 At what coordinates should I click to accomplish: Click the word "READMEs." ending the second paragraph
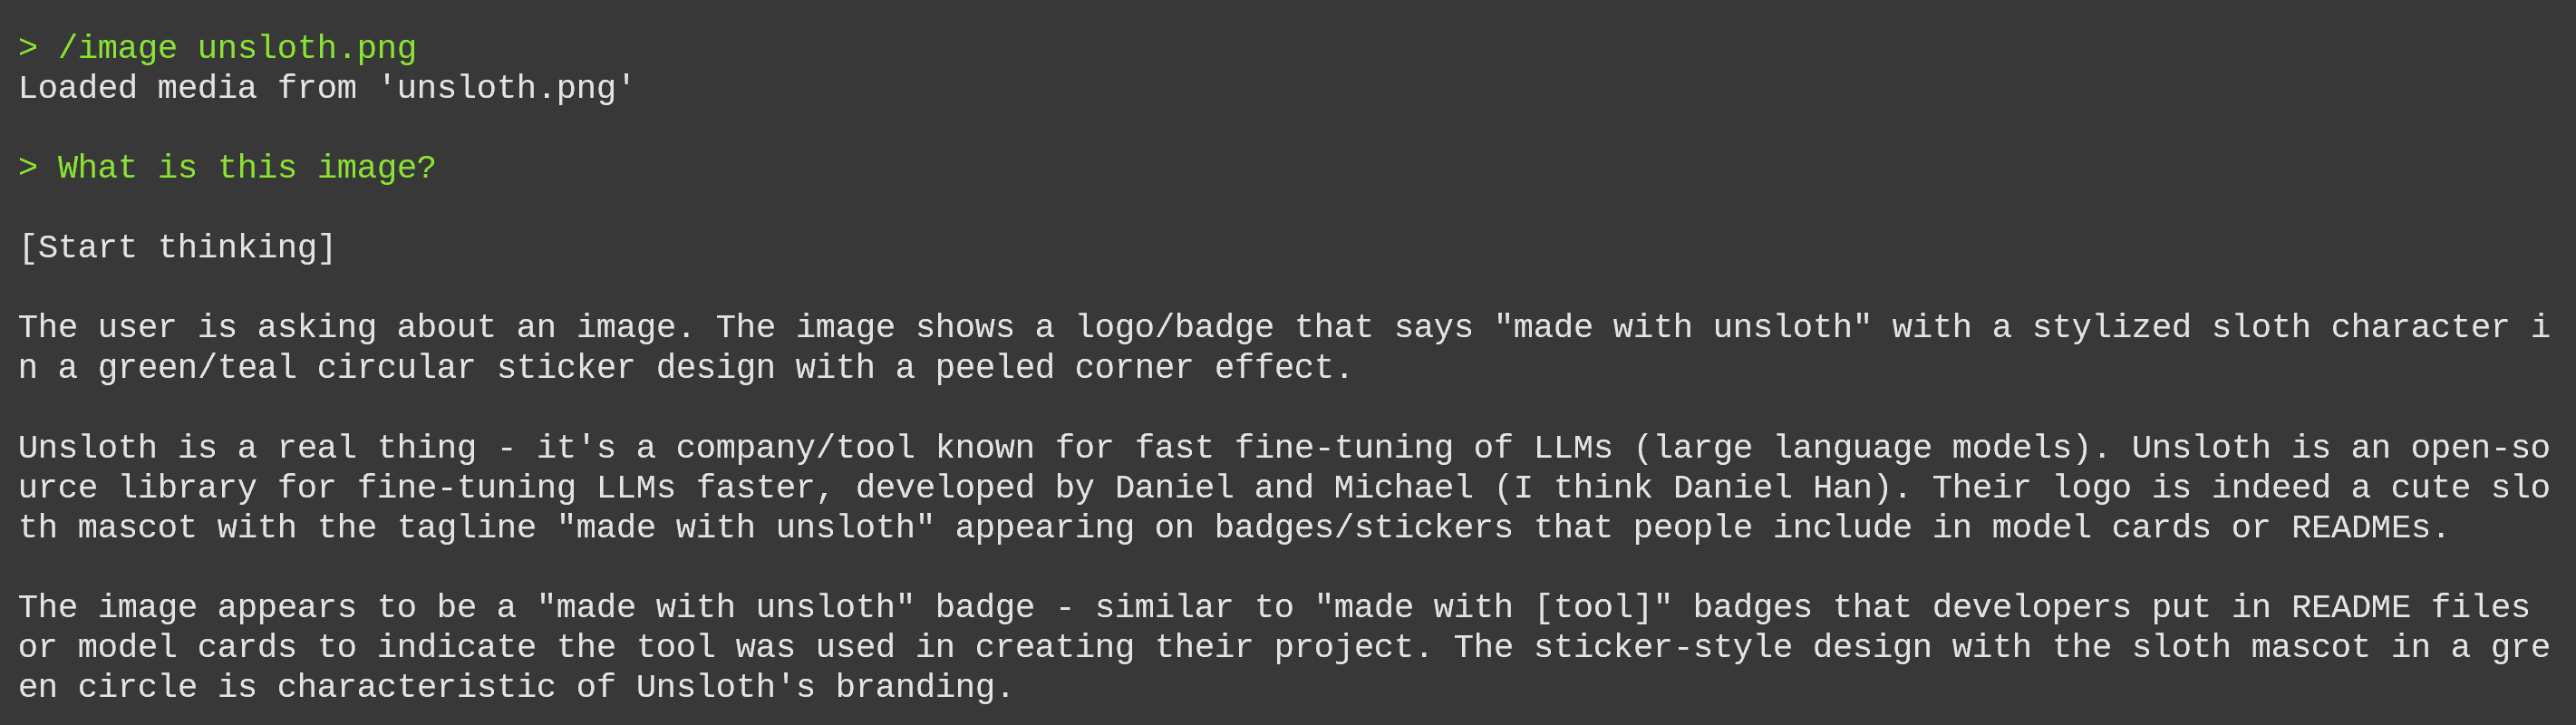(2370, 527)
